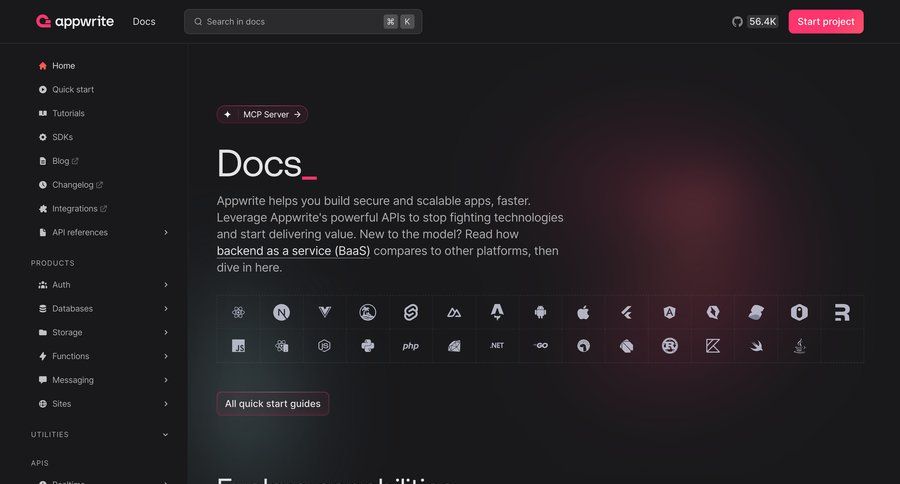This screenshot has width=900, height=484.
Task: Select the hexagonal Refine icon
Action: point(799,312)
